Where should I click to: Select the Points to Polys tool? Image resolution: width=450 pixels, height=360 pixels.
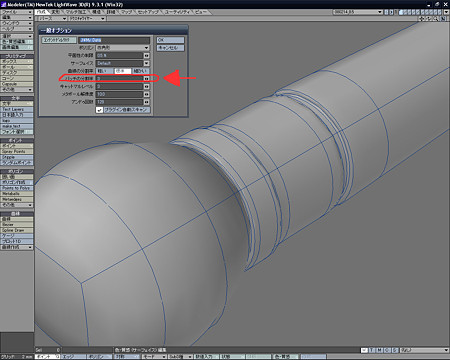pyautogui.click(x=17, y=188)
